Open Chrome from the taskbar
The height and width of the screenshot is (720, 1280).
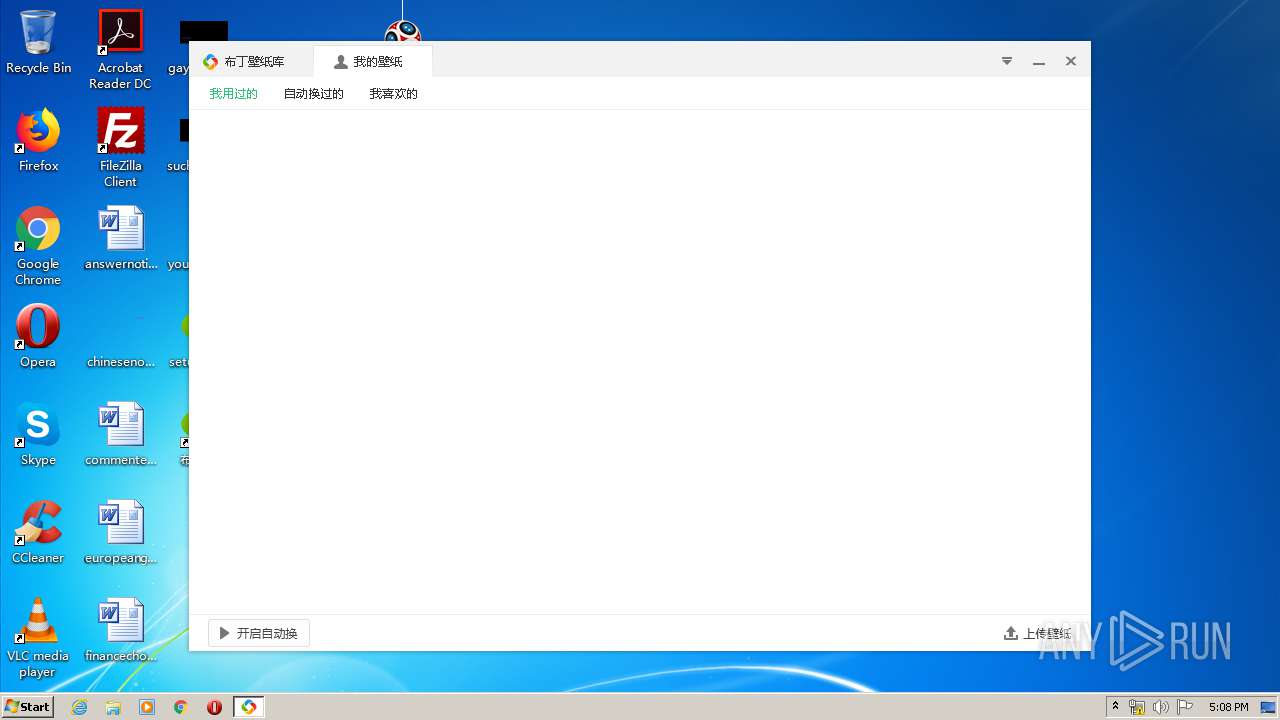coord(181,707)
